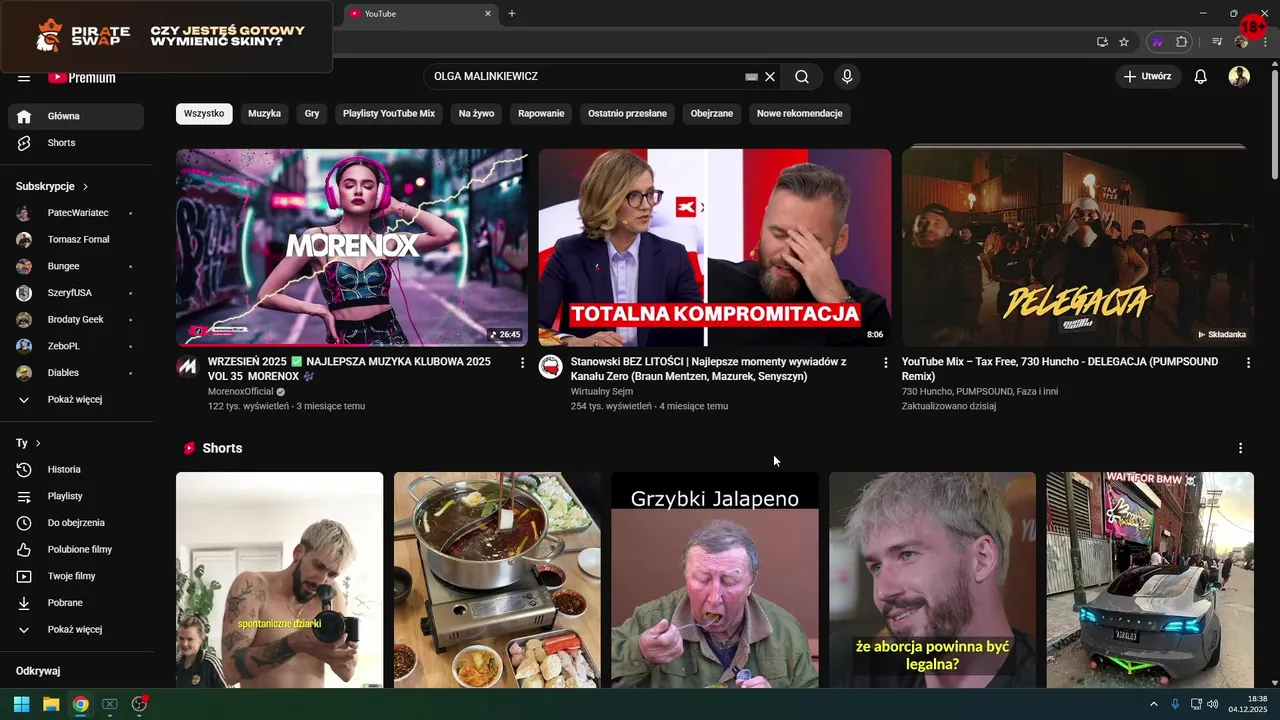
Task: Open Shorts in the sidebar
Action: [x=76, y=143]
